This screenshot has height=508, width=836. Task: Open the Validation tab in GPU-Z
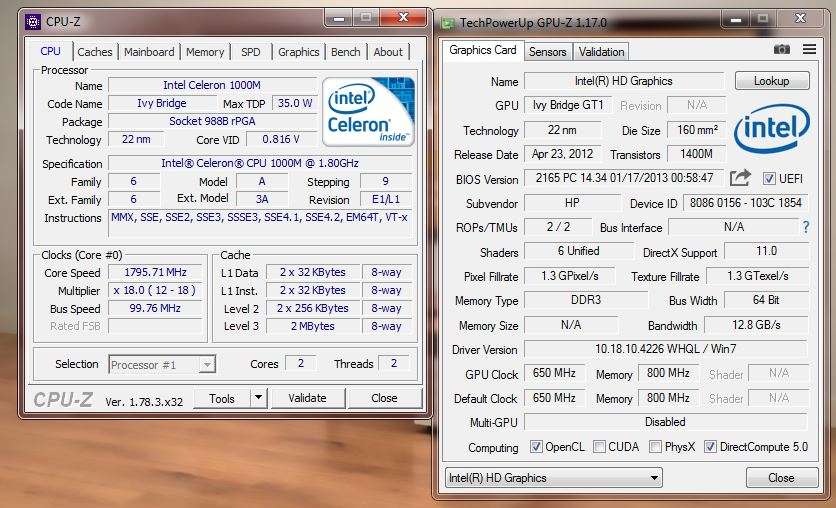point(601,52)
